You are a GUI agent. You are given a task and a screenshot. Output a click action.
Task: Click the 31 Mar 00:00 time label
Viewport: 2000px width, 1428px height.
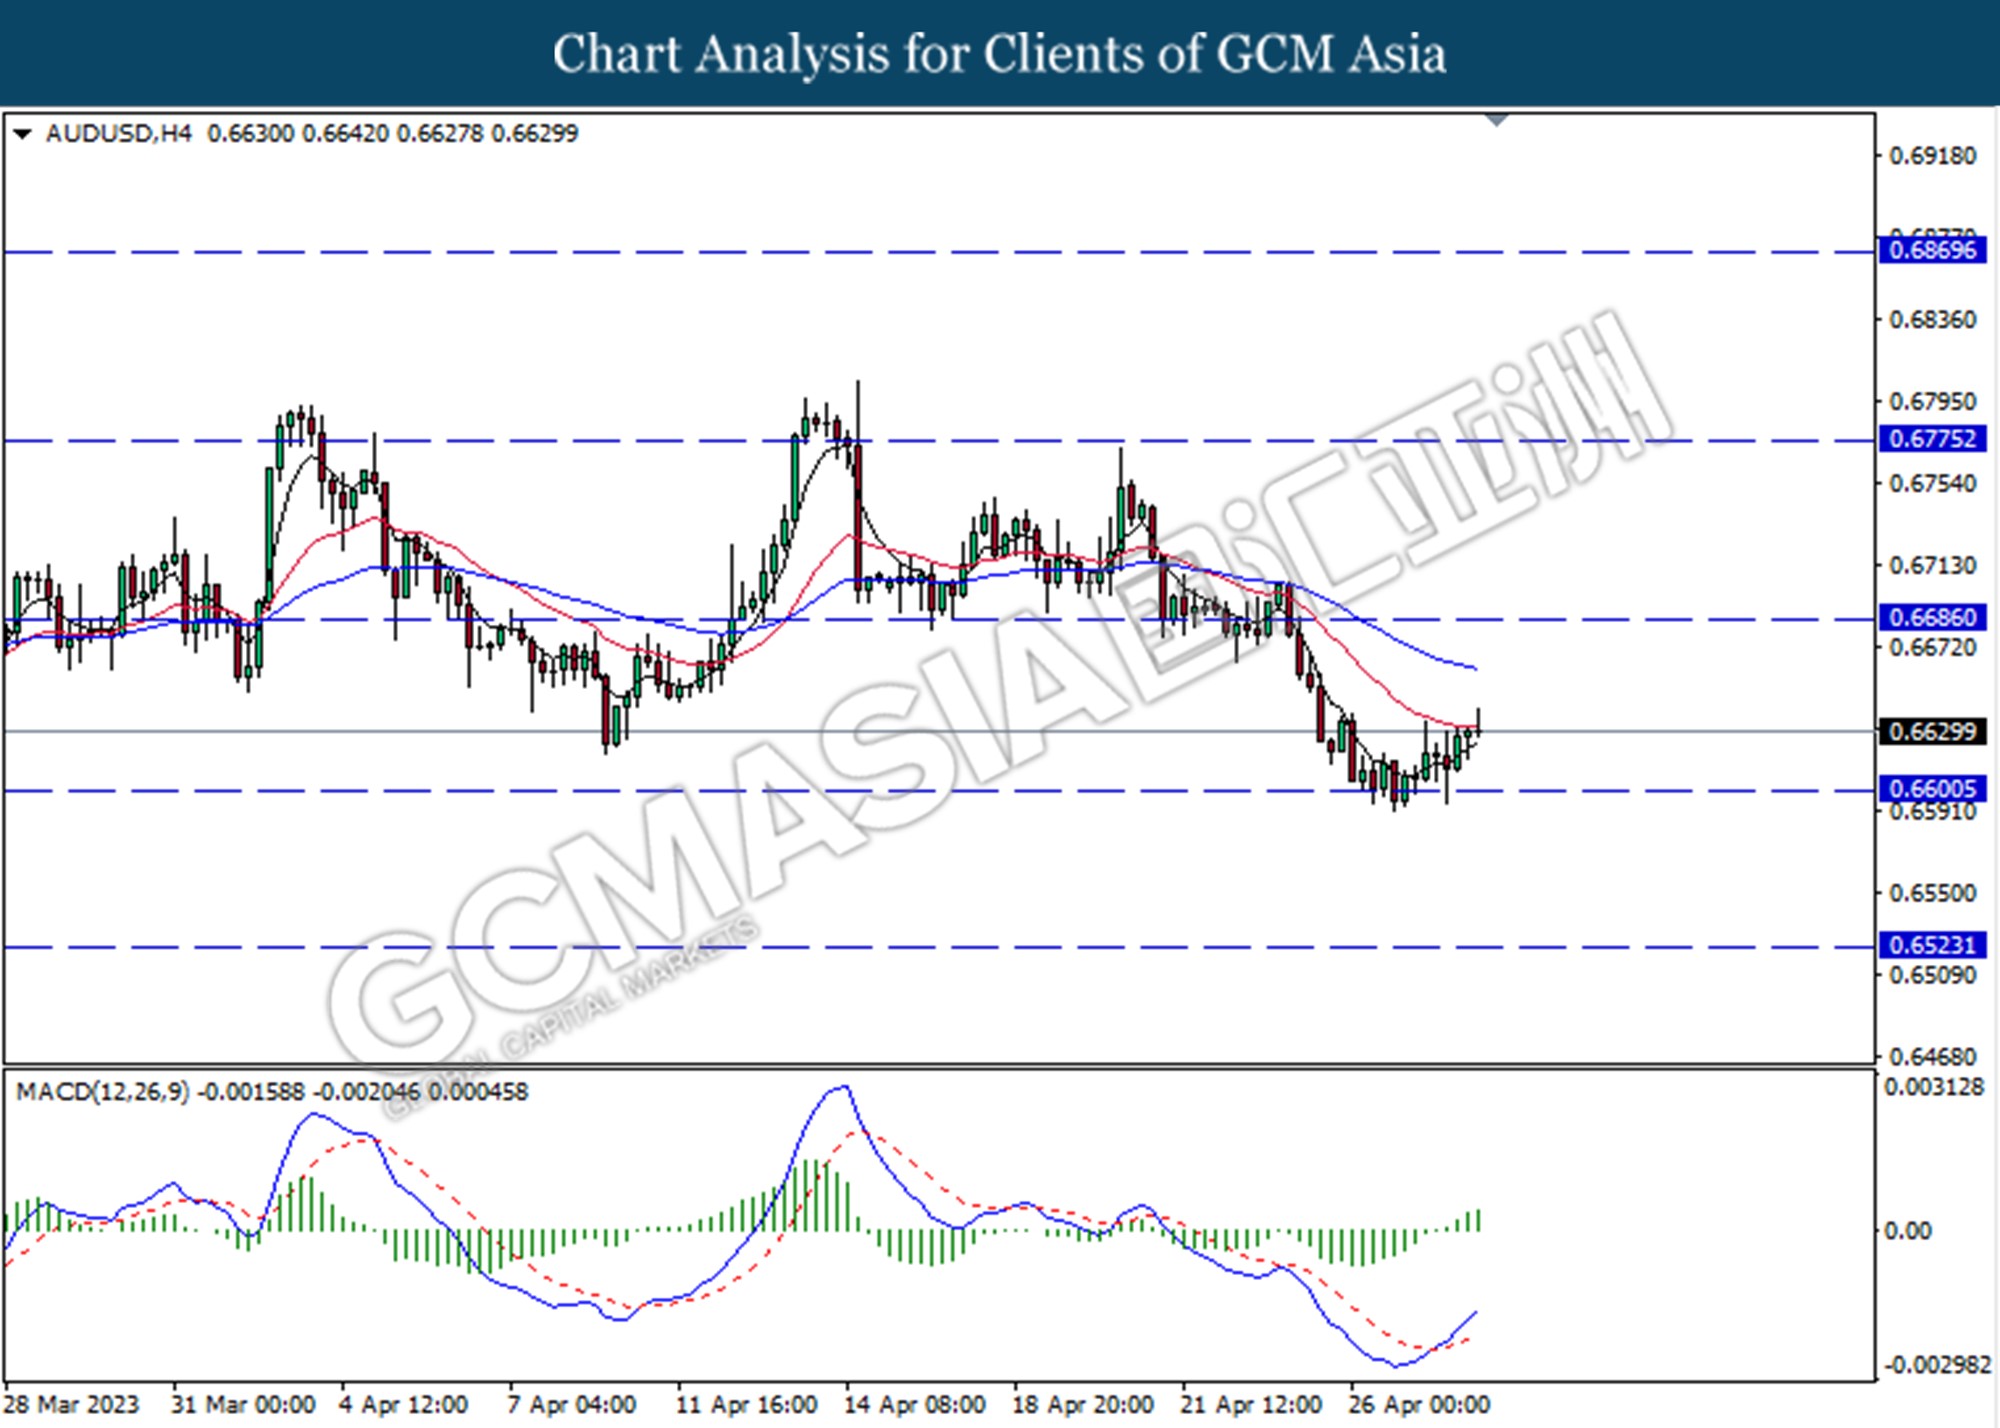click(243, 1405)
